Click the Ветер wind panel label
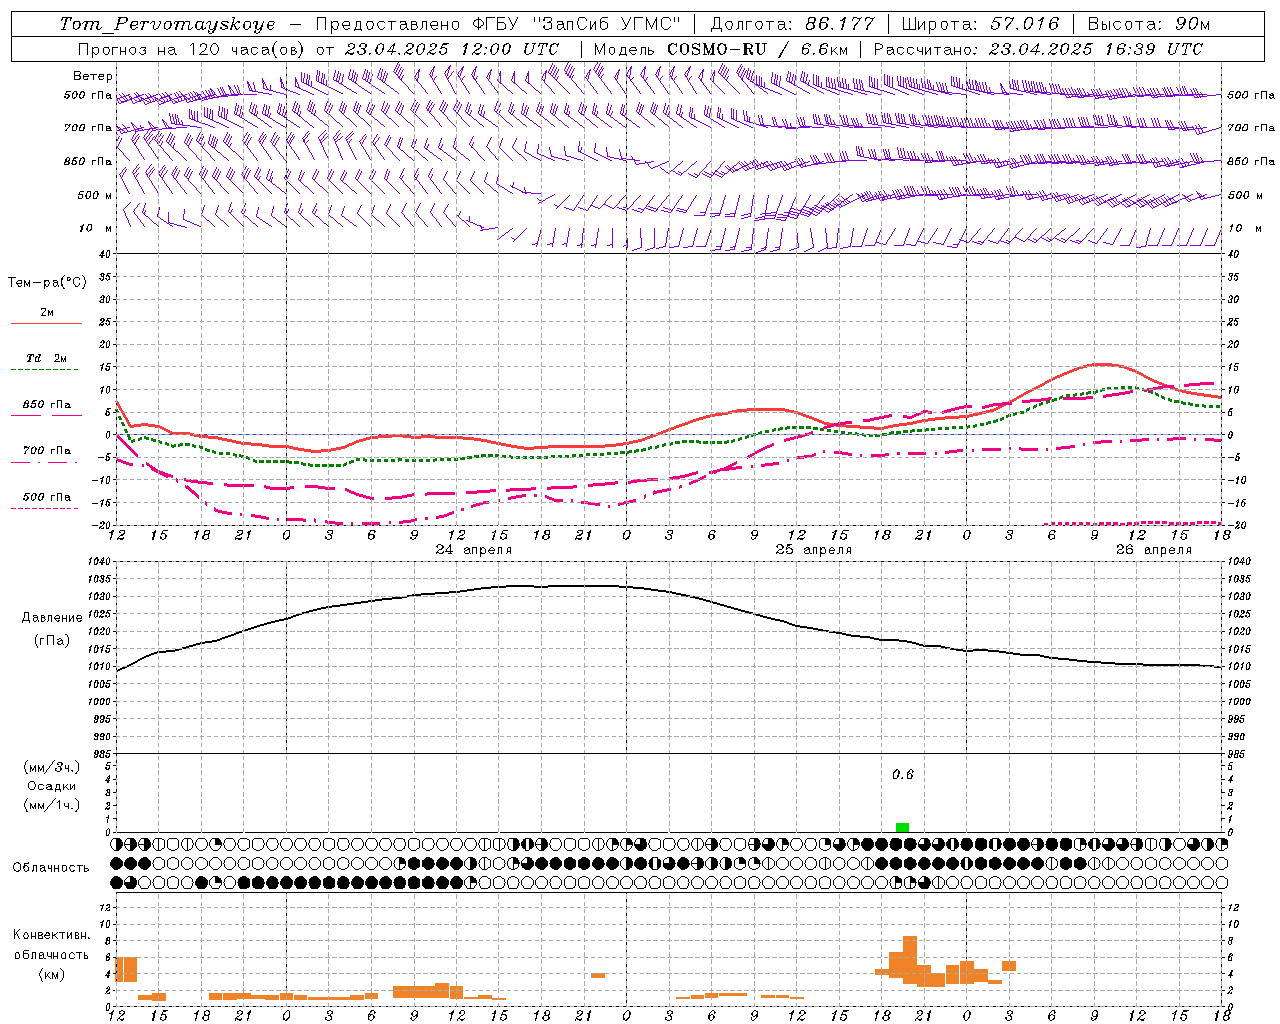The image size is (1280, 1024). coord(93,76)
